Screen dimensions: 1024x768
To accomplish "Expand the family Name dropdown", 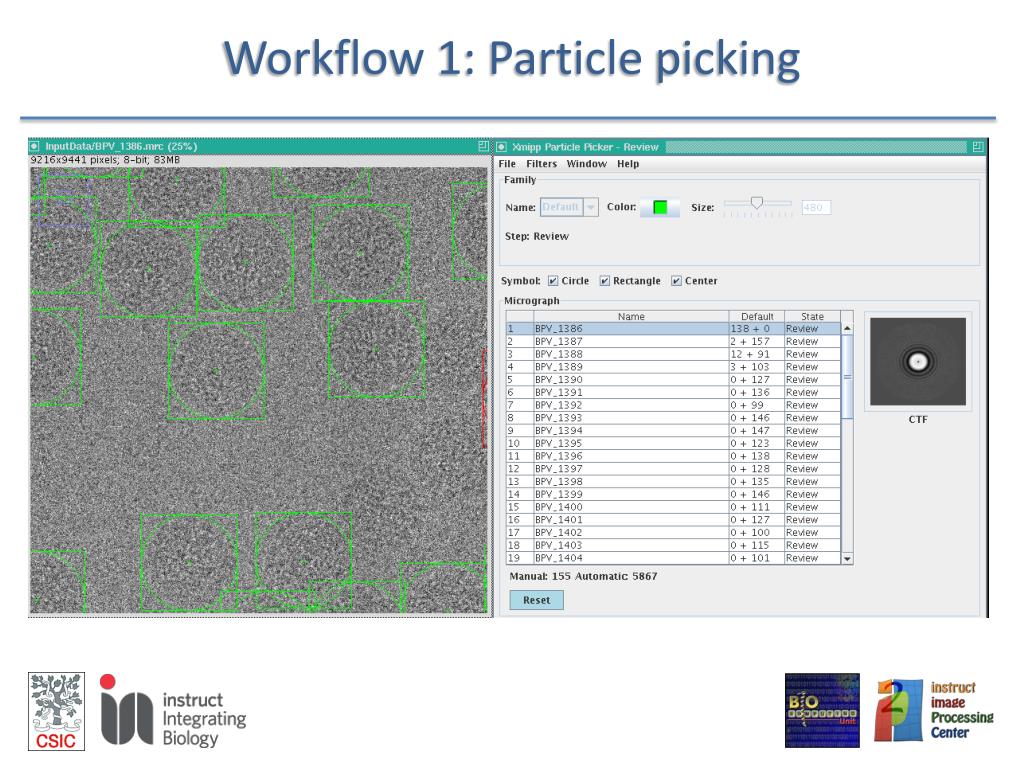I will pos(590,207).
